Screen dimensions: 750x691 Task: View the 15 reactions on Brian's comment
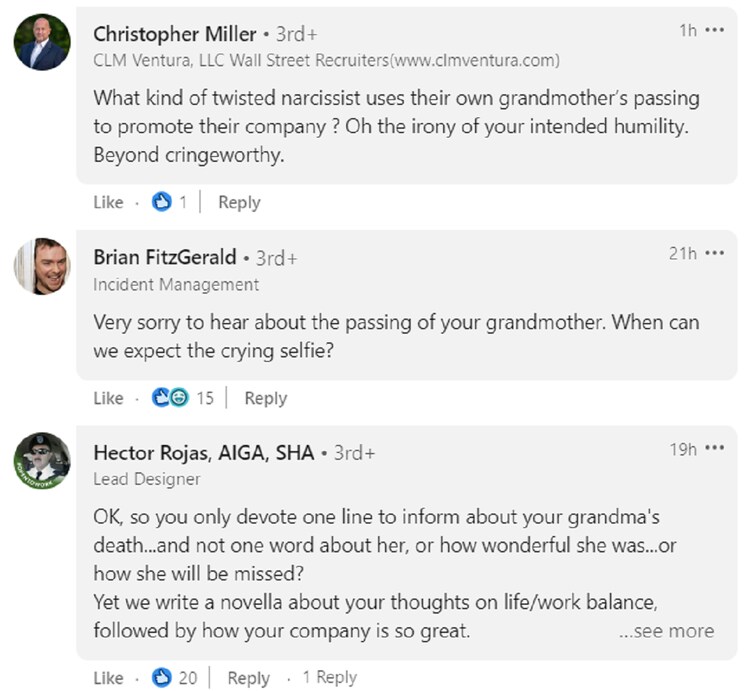click(183, 398)
